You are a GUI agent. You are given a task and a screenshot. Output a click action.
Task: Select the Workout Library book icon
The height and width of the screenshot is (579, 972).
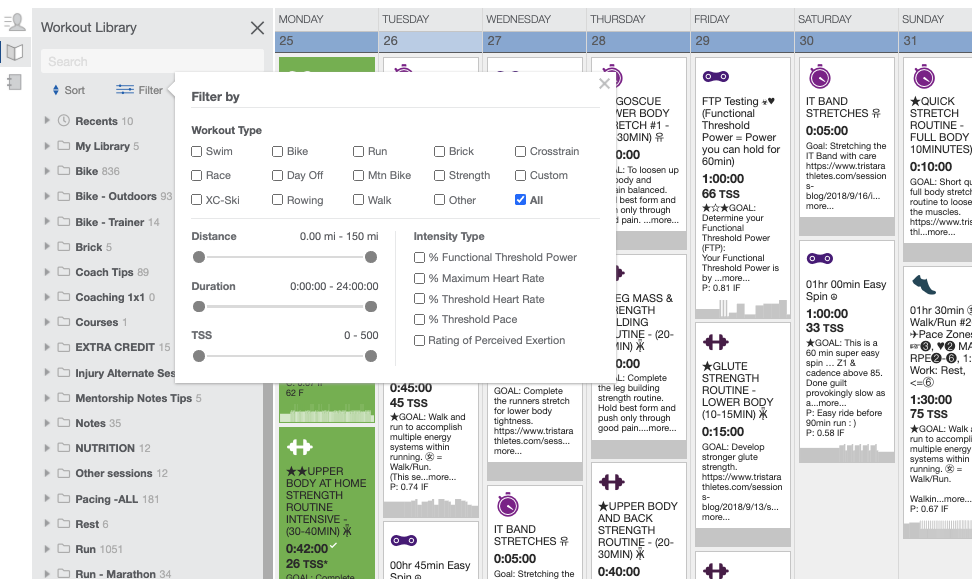[x=16, y=51]
